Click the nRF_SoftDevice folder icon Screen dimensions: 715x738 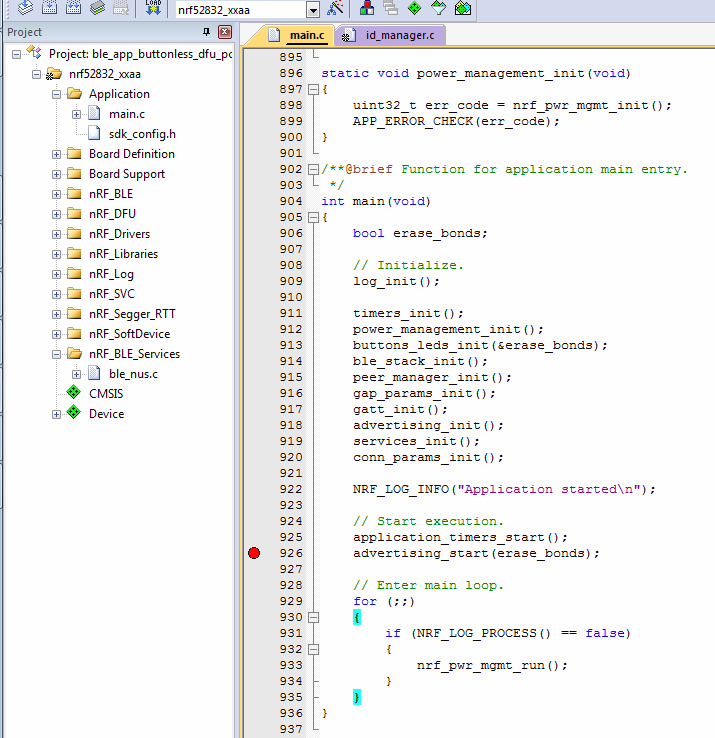click(74, 333)
